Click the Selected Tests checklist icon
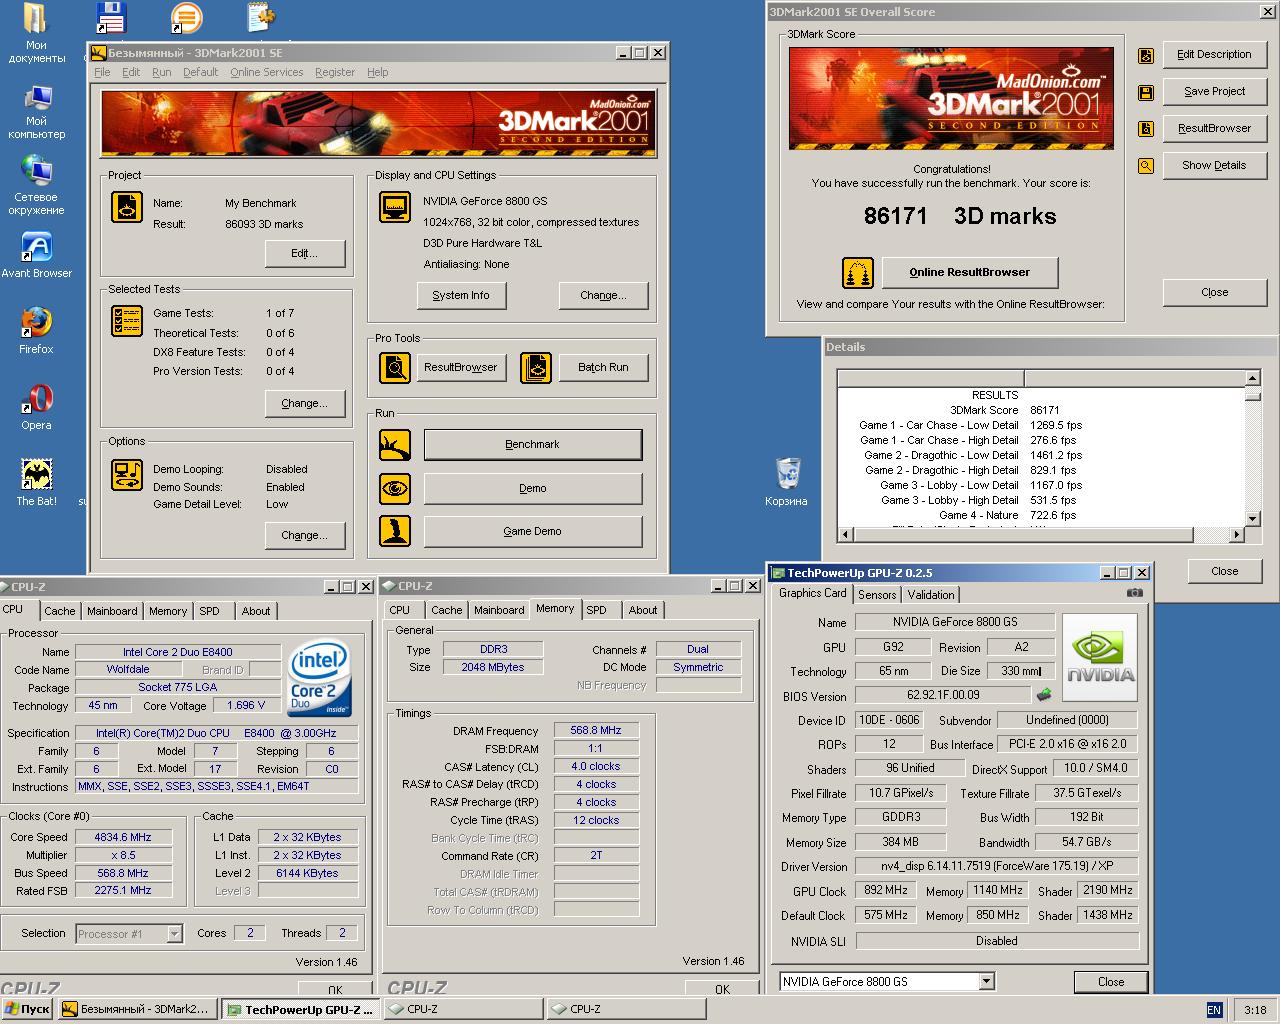Screen dimensions: 1280x1024 (127, 321)
